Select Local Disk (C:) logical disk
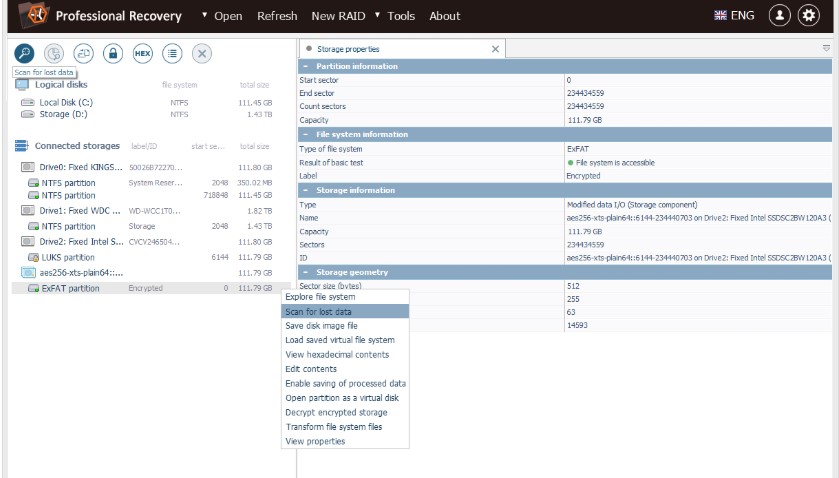 pos(65,102)
